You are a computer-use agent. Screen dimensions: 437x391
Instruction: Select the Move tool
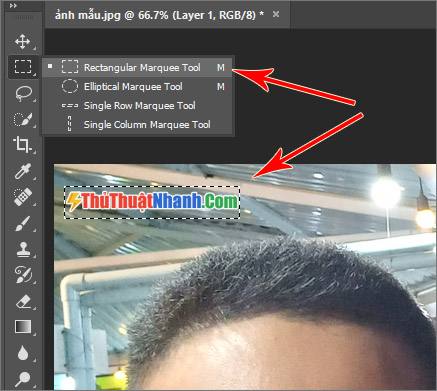[x=22, y=42]
